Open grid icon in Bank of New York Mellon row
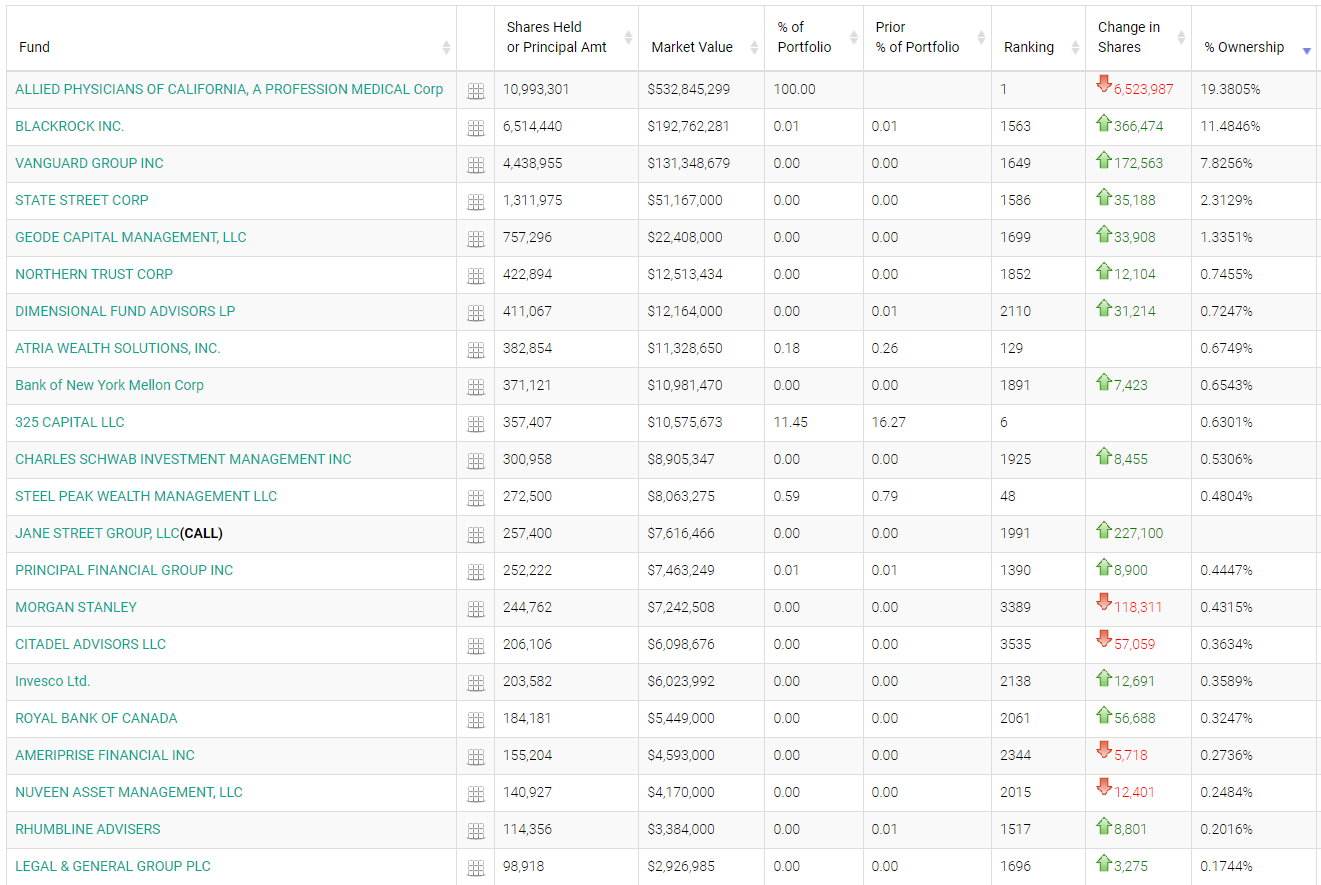The image size is (1321, 885). 476,387
